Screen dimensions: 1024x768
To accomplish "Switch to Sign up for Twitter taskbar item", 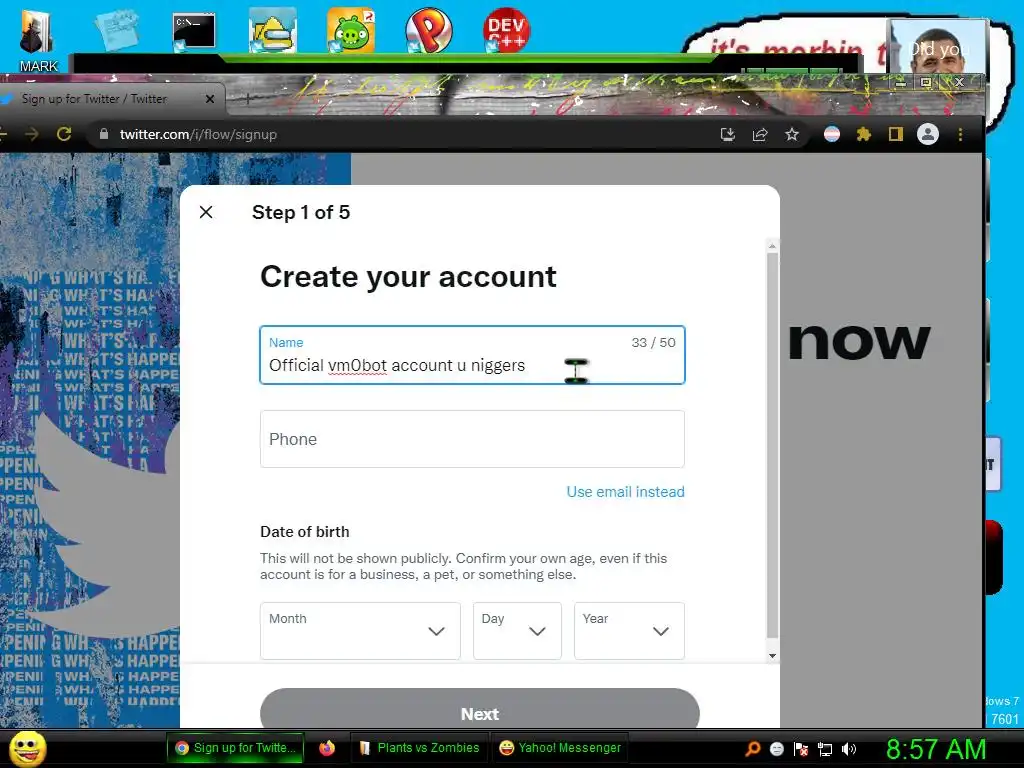I will [234, 748].
